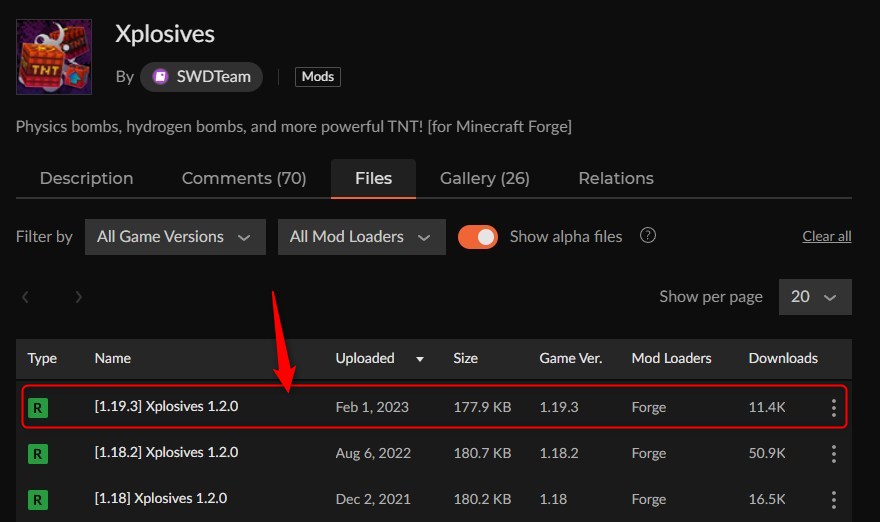The height and width of the screenshot is (522, 880).
Task: Click the 16.5K downloads value
Action: (x=767, y=500)
